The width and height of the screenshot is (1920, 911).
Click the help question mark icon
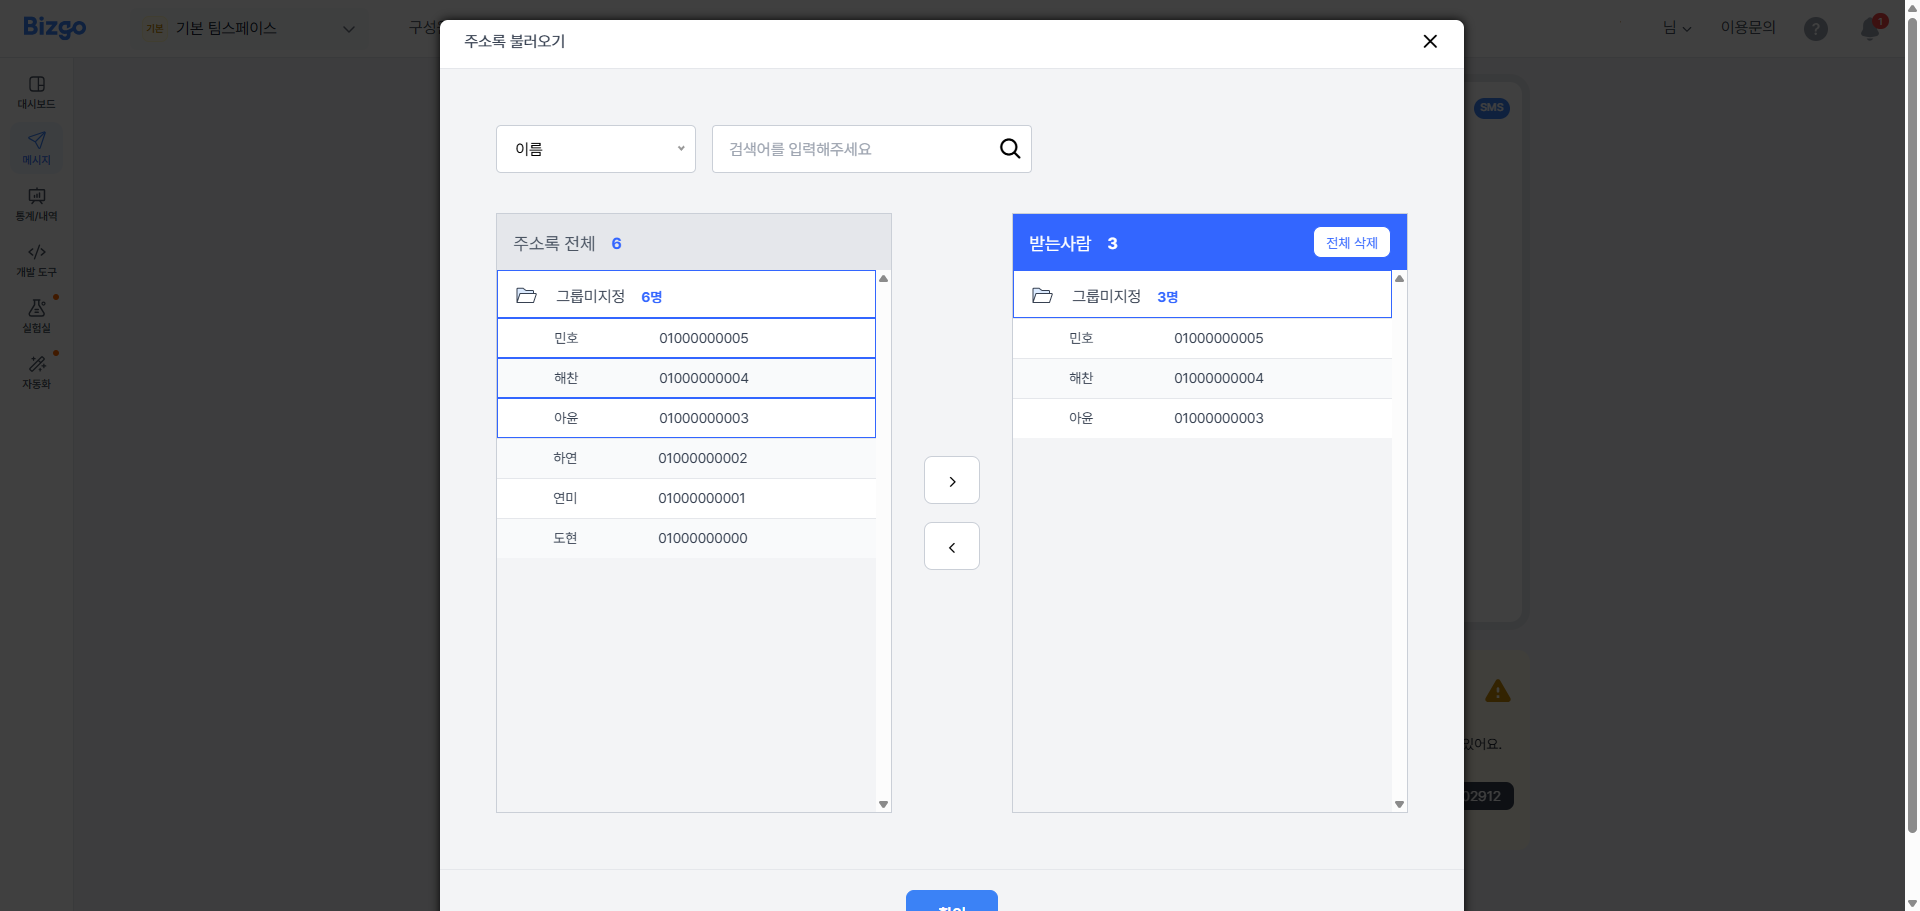[1815, 29]
